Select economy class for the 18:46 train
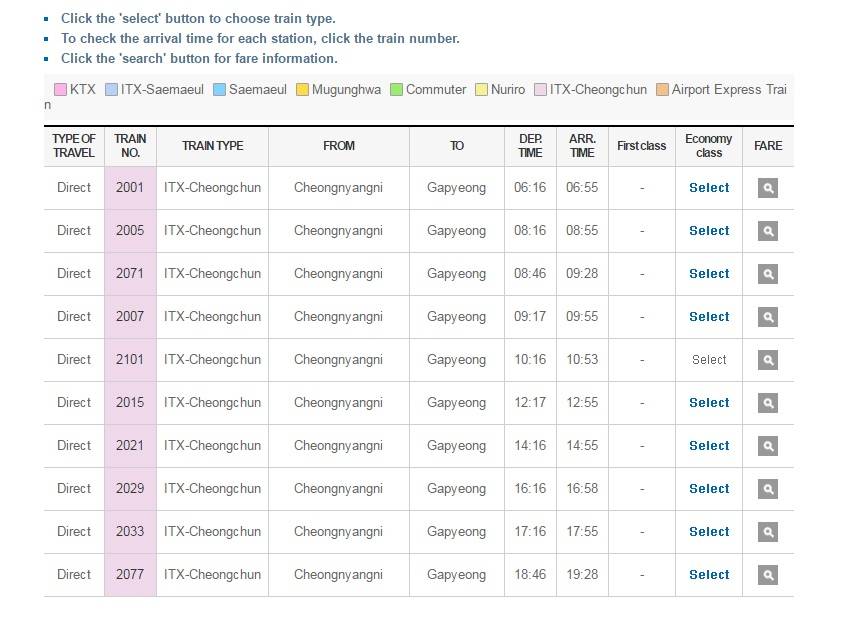The width and height of the screenshot is (843, 617). click(709, 575)
